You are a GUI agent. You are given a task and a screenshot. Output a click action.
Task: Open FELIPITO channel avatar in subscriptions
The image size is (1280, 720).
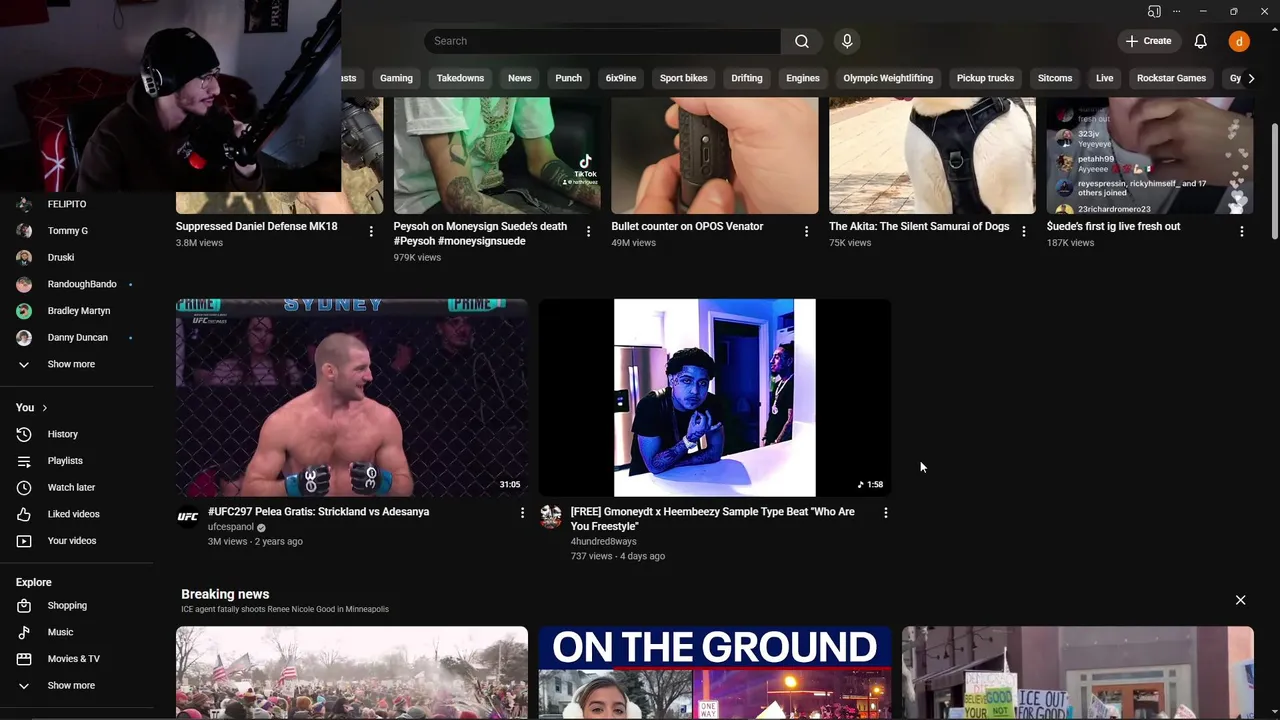click(x=24, y=204)
